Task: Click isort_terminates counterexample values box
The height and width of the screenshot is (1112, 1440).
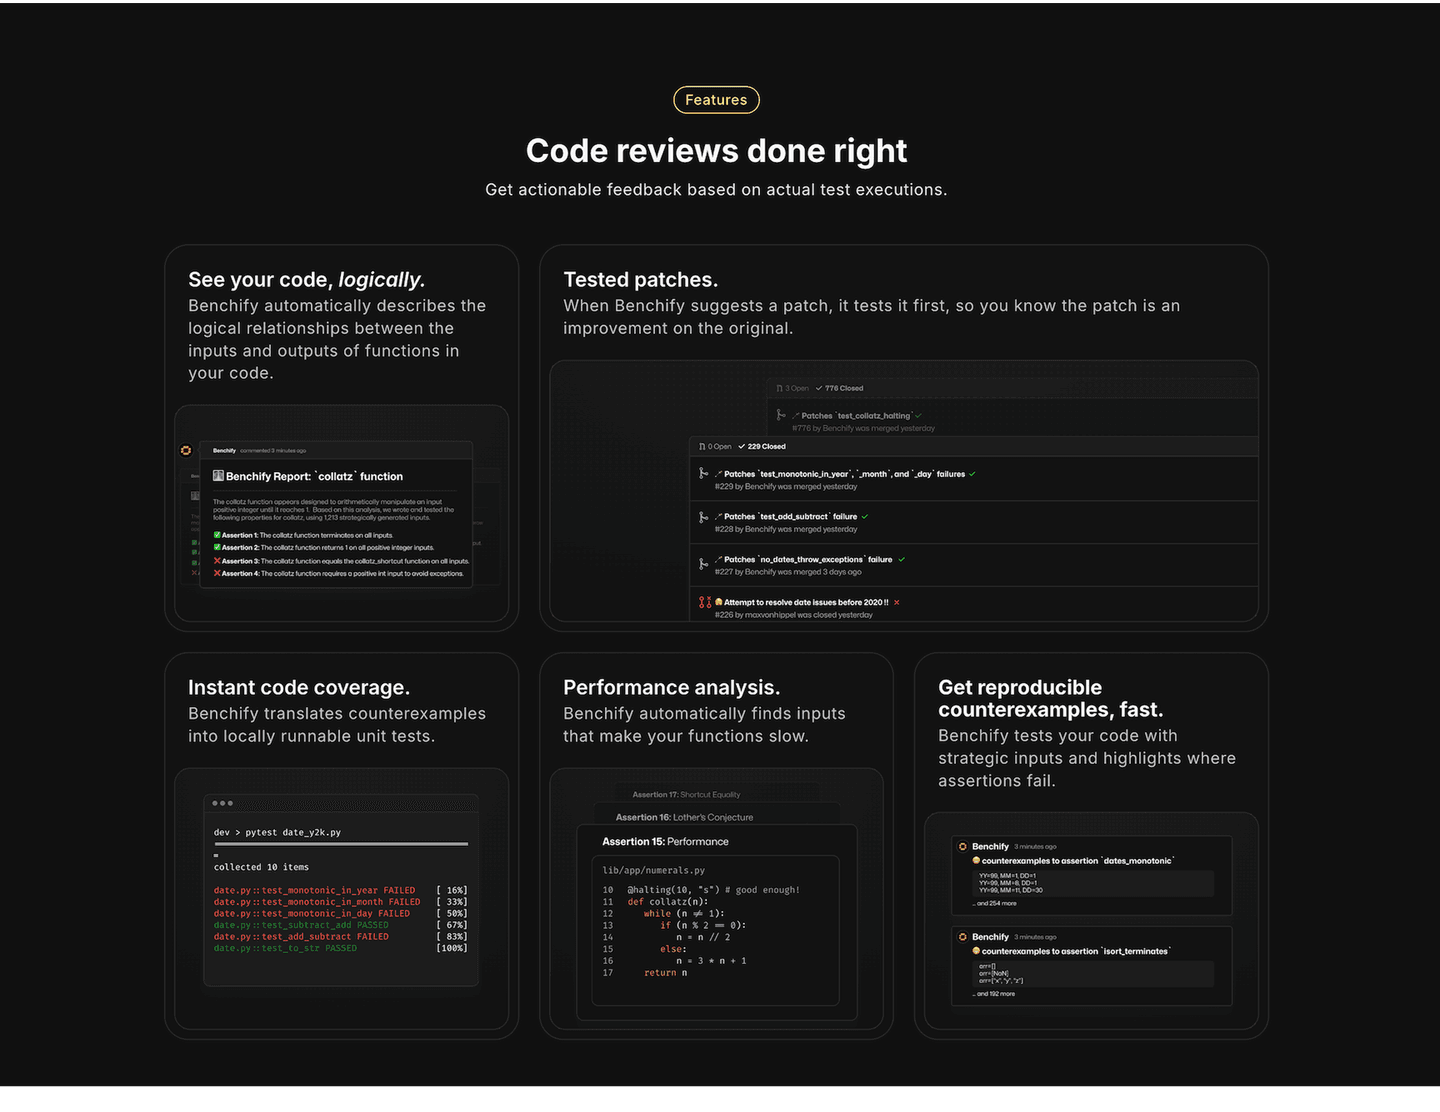Action: click(1093, 974)
